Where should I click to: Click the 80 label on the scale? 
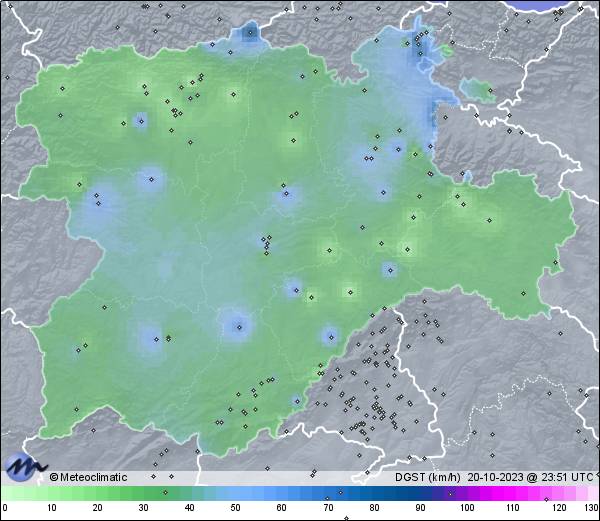pos(374,508)
